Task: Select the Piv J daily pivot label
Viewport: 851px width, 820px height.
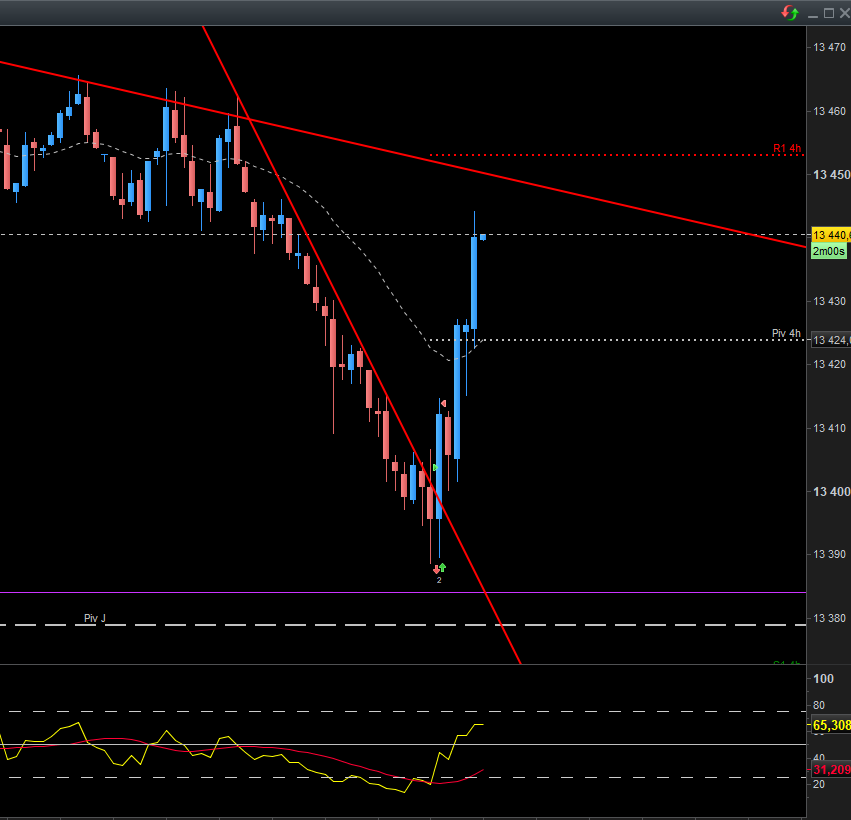Action: [x=95, y=618]
